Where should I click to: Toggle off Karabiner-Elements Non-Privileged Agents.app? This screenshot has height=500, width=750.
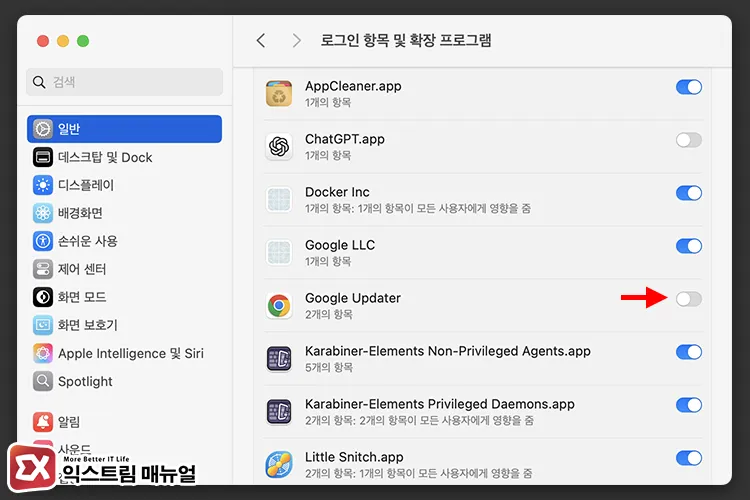[x=689, y=352]
